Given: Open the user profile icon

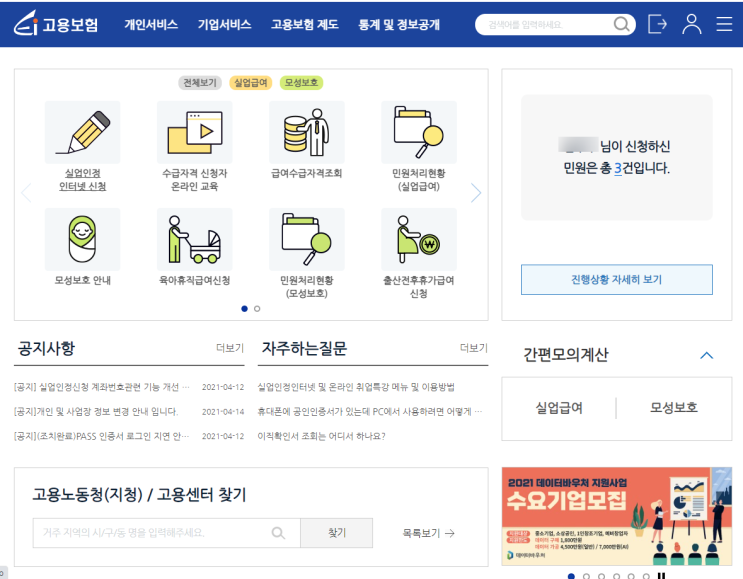Looking at the screenshot, I should click(x=691, y=24).
